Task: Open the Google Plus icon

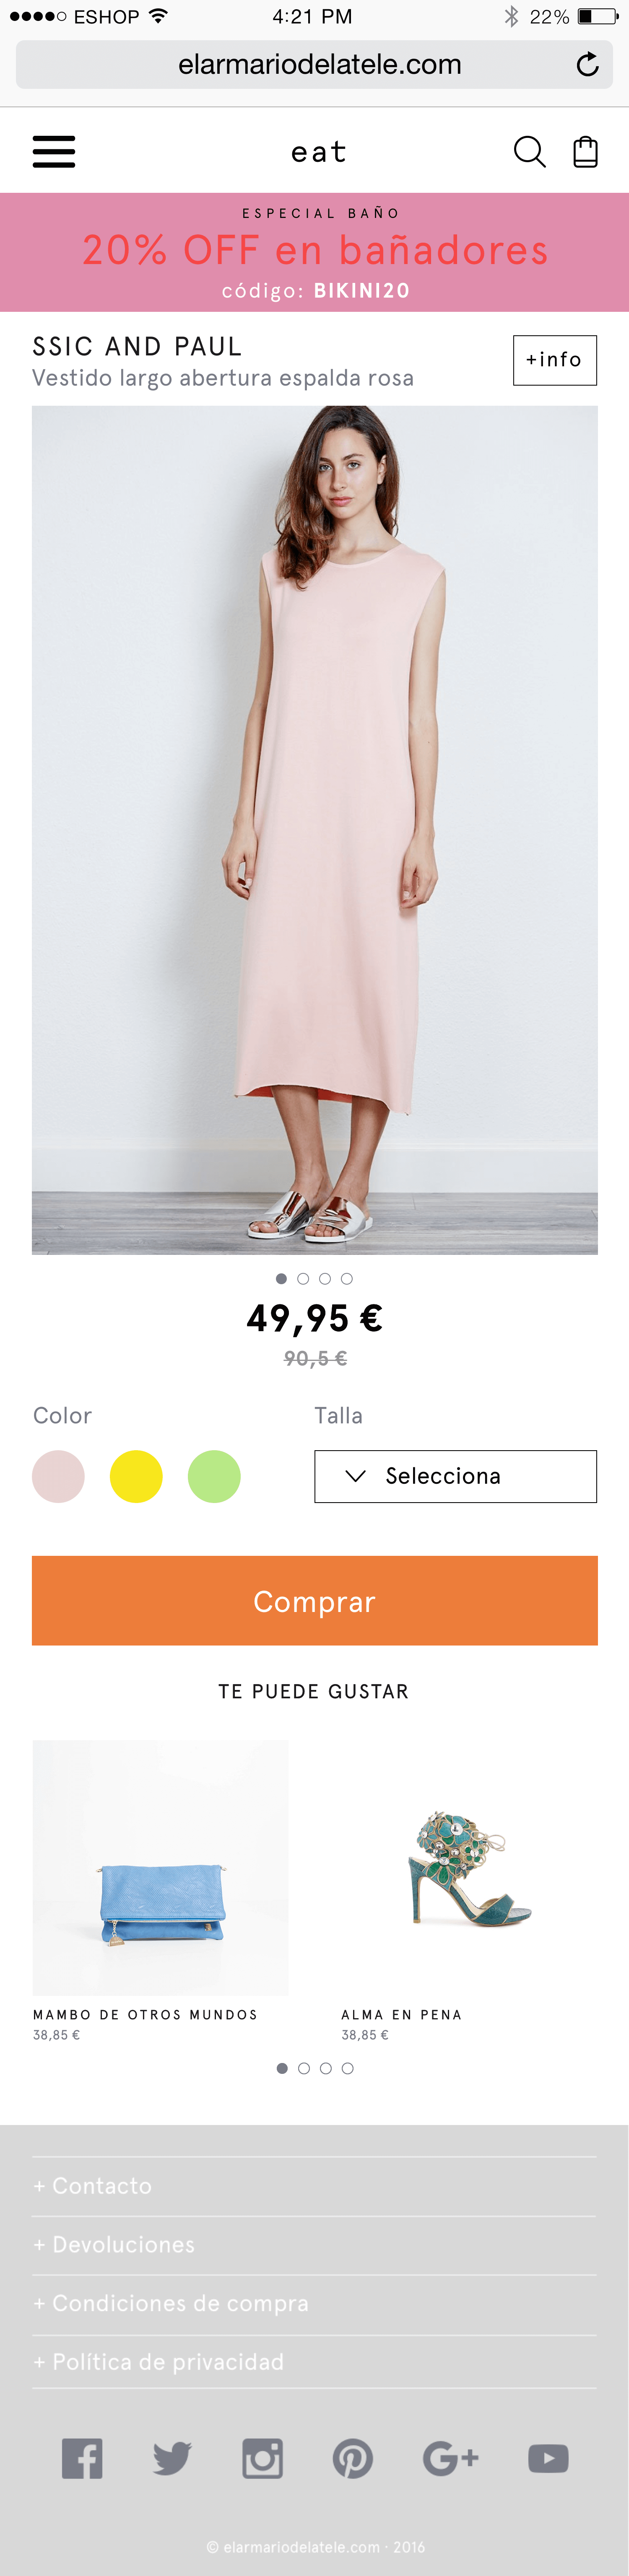Action: click(450, 2457)
